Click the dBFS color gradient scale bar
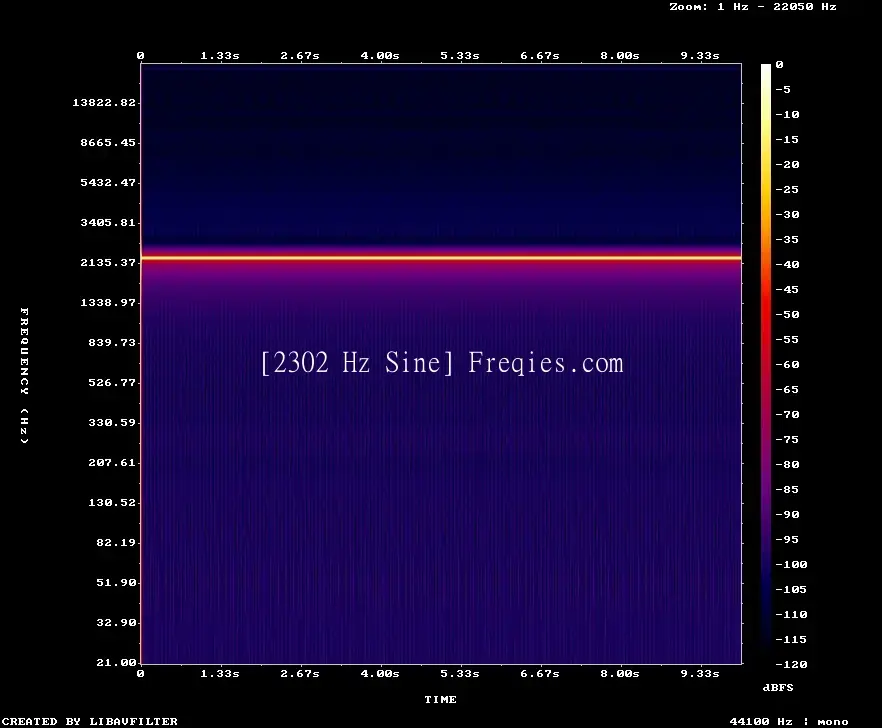 766,364
